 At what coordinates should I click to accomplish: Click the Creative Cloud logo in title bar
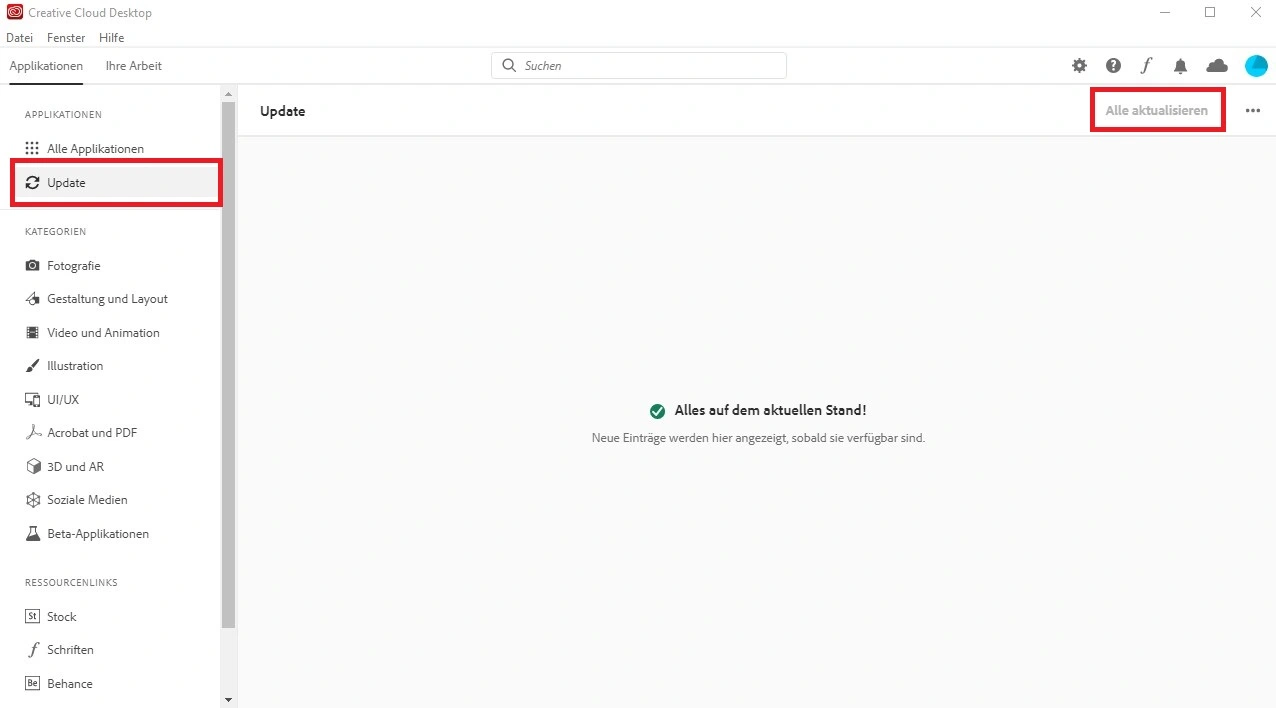click(15, 13)
